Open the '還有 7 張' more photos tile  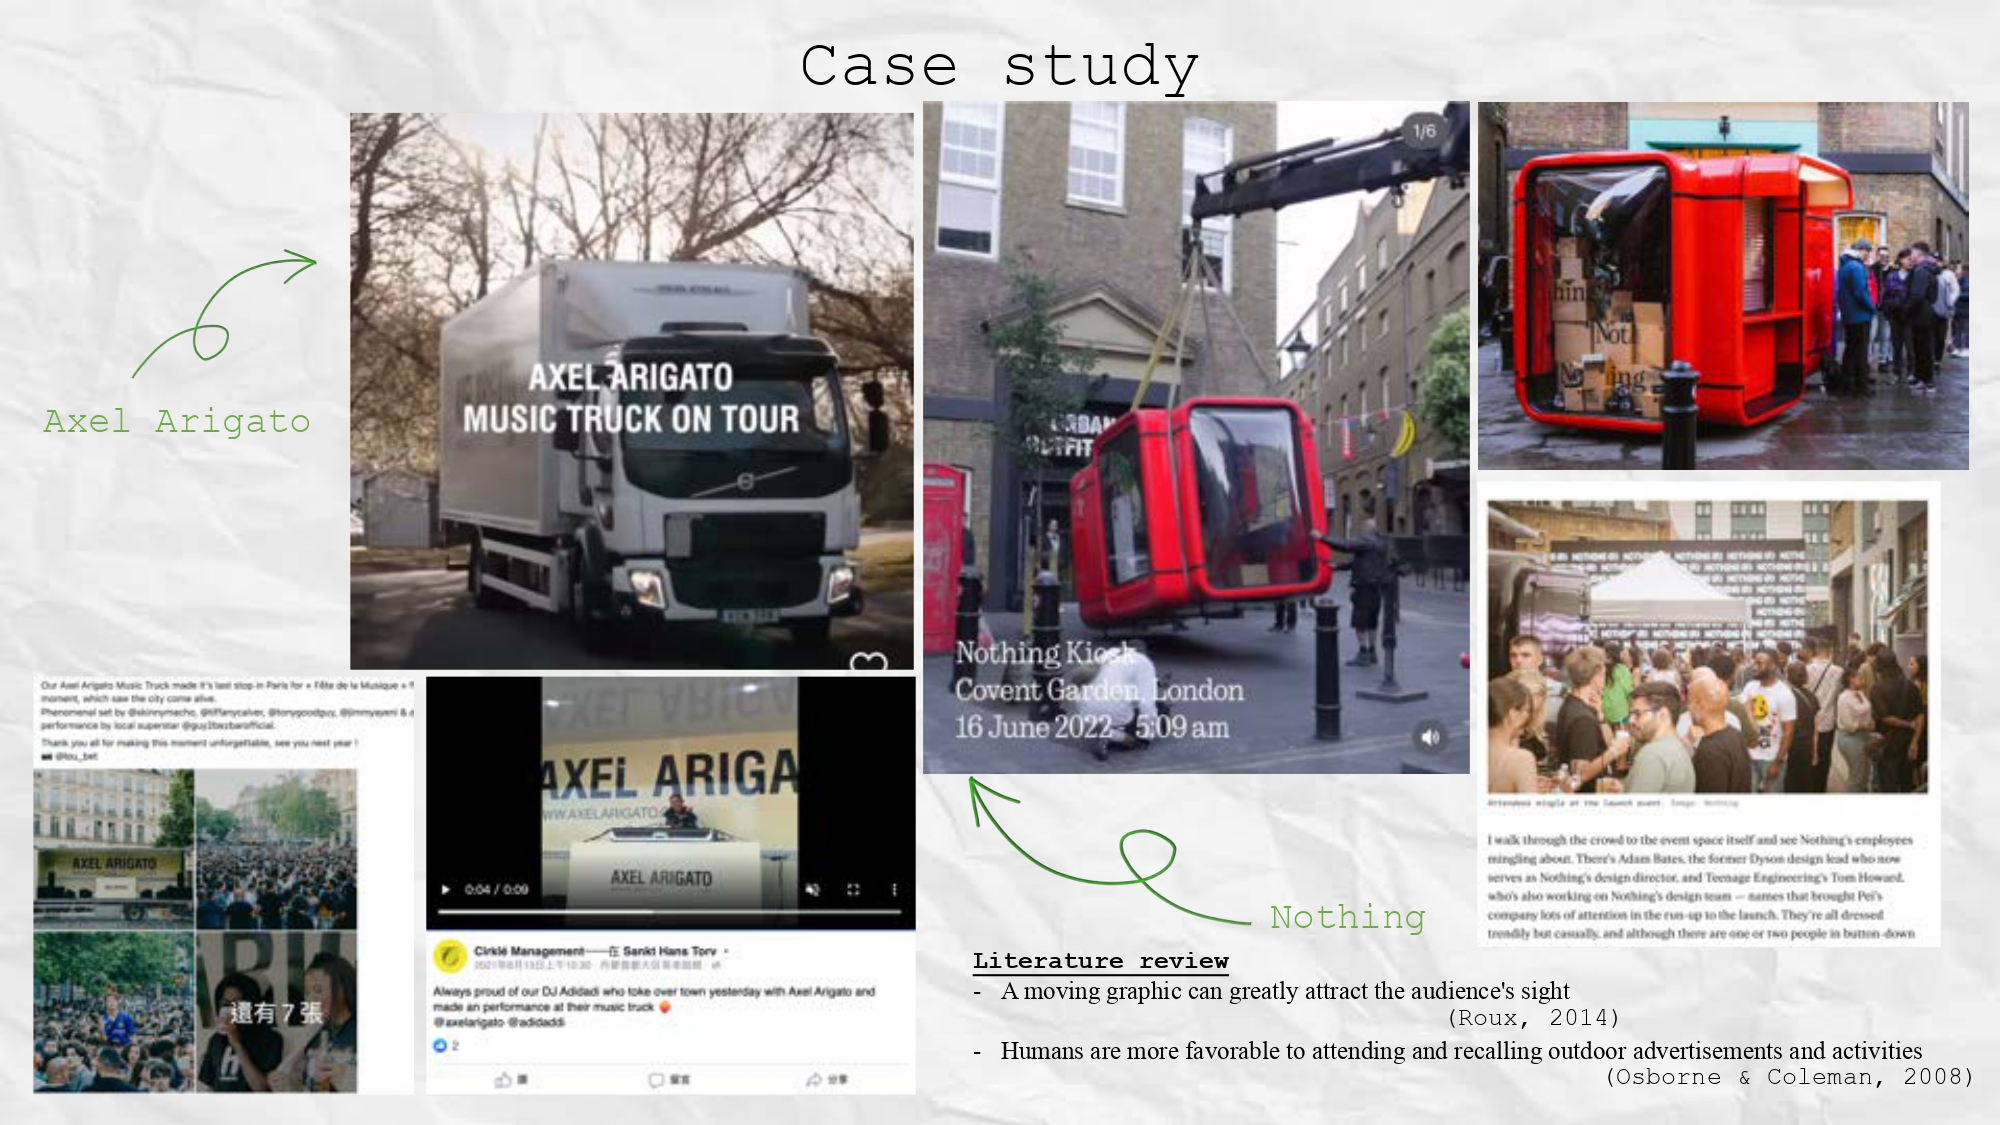(276, 1012)
